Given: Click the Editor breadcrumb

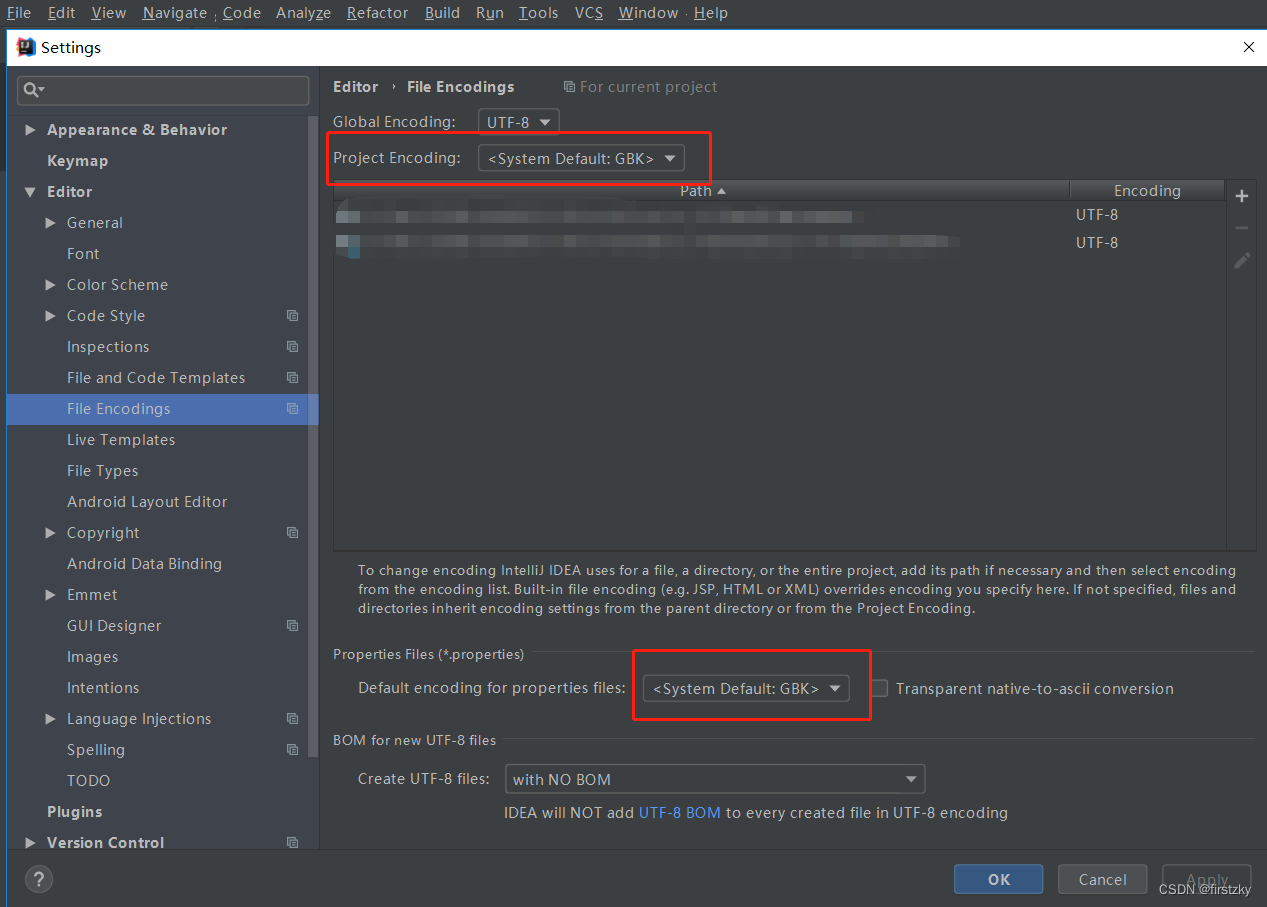Looking at the screenshot, I should point(356,87).
